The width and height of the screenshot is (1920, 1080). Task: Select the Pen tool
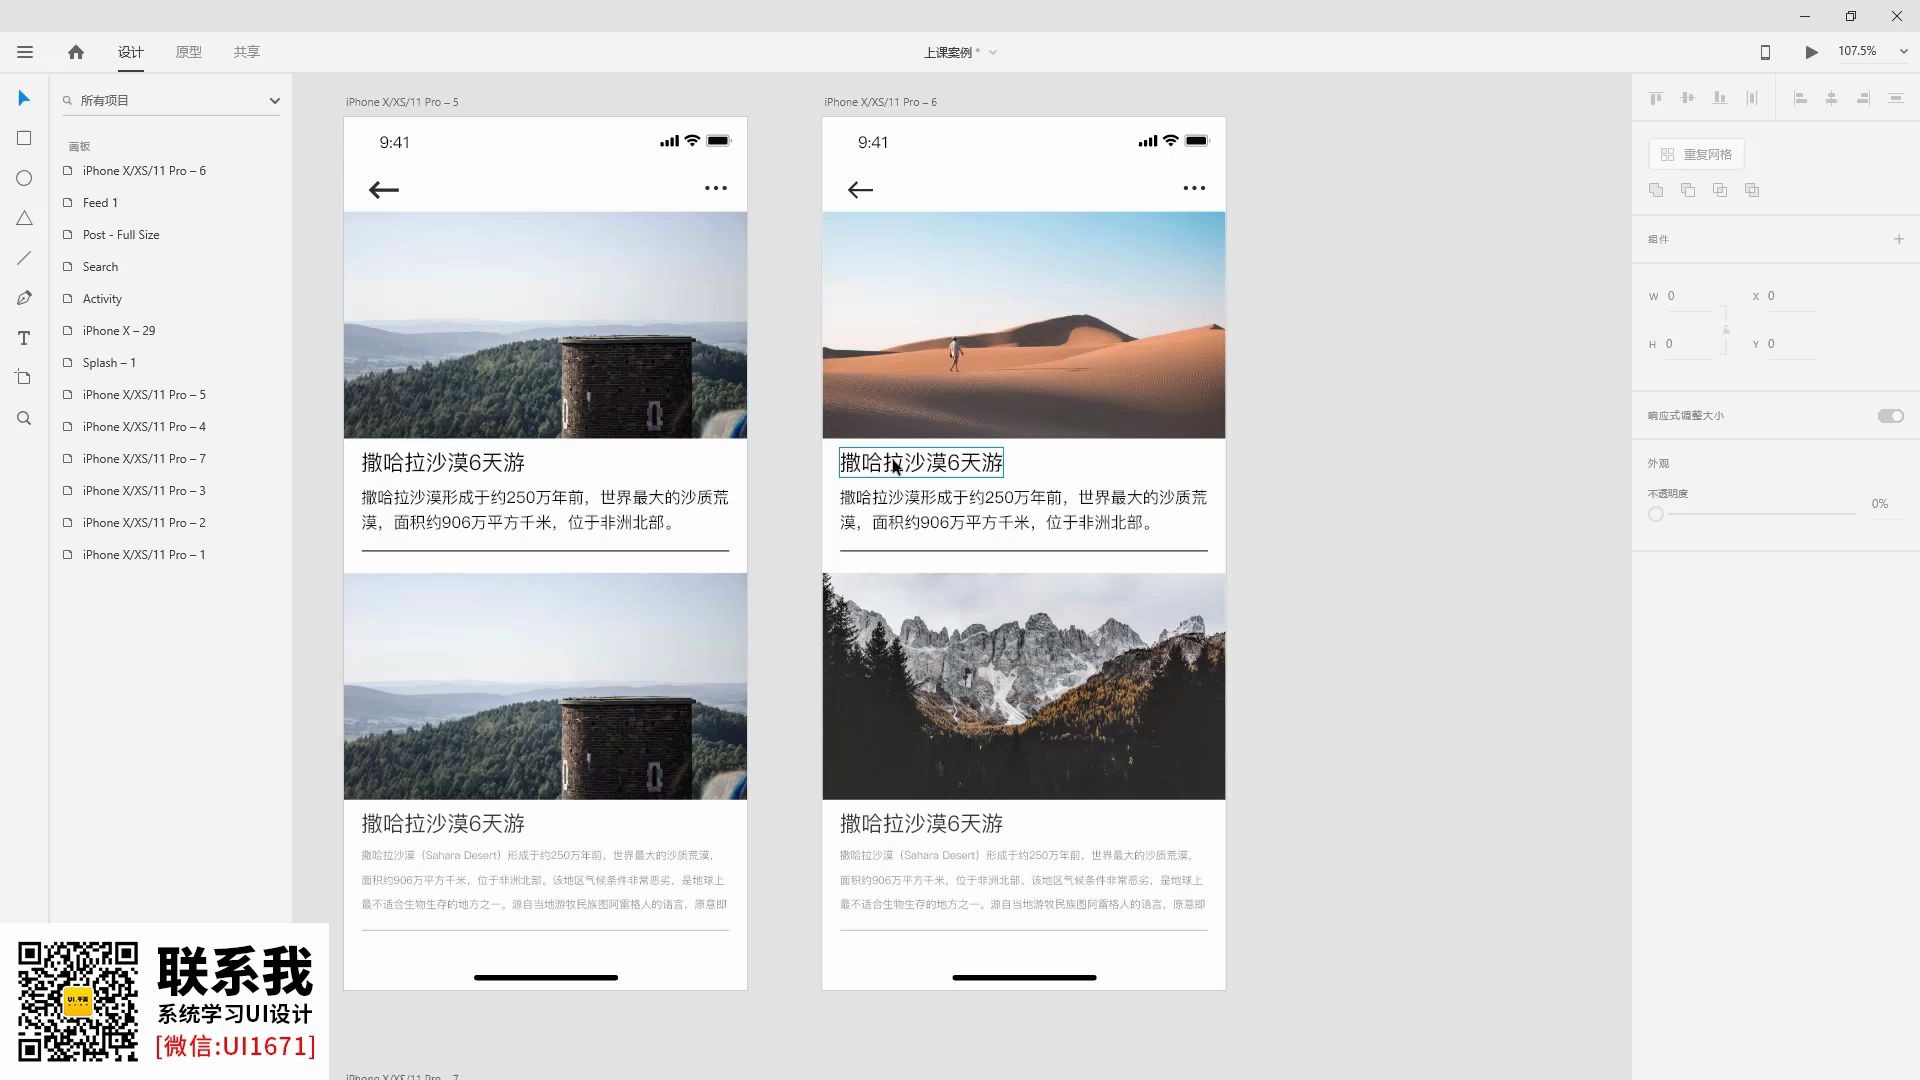(24, 298)
